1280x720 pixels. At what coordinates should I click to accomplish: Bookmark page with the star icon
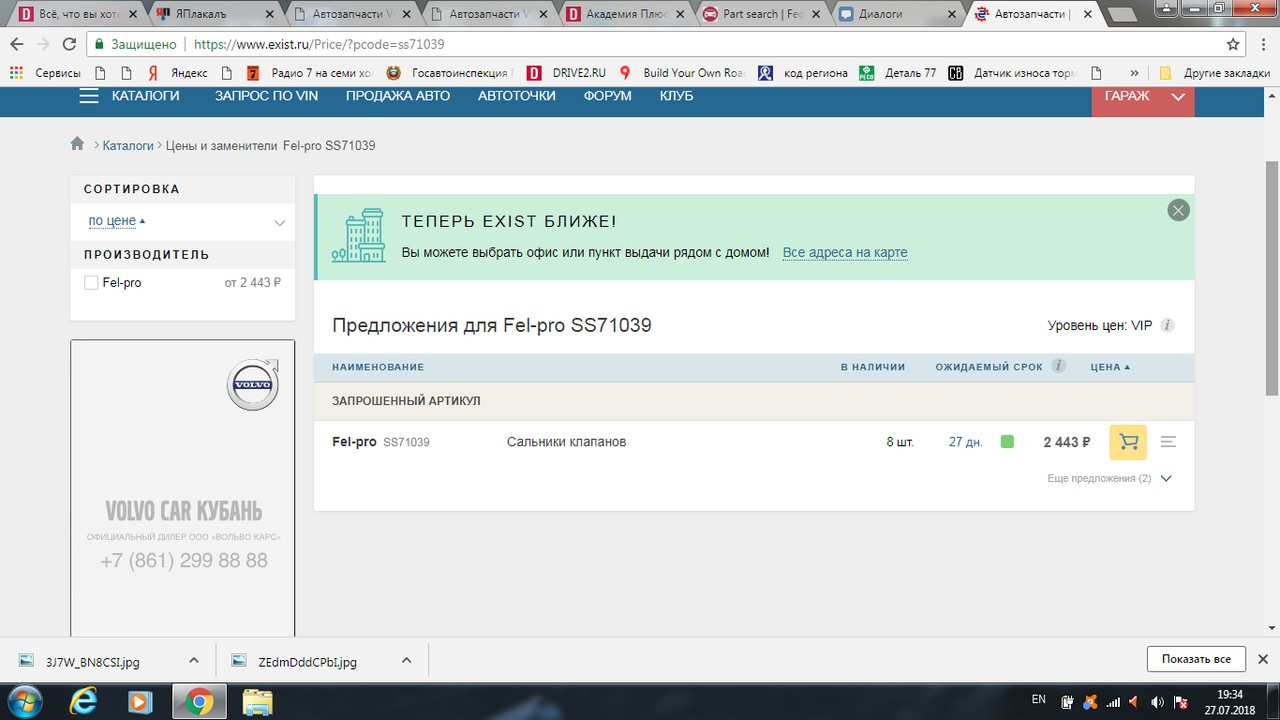point(1233,44)
